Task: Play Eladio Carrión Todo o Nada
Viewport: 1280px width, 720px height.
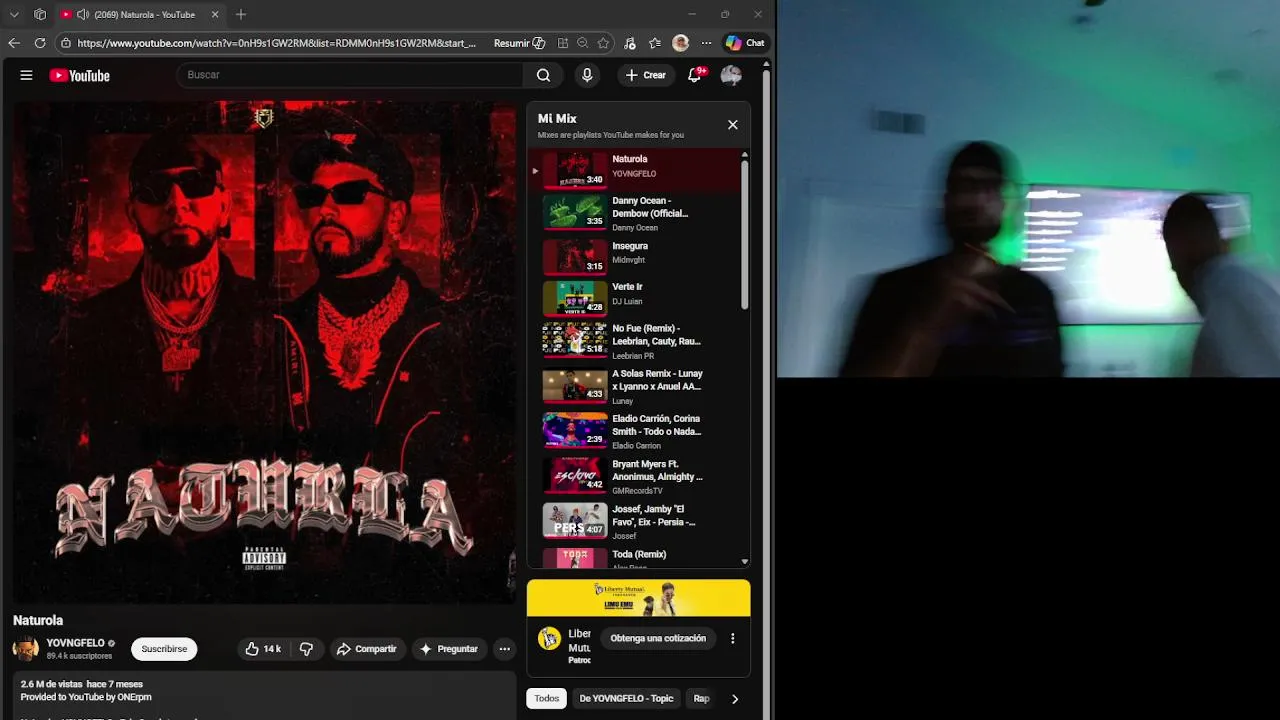Action: click(x=635, y=431)
